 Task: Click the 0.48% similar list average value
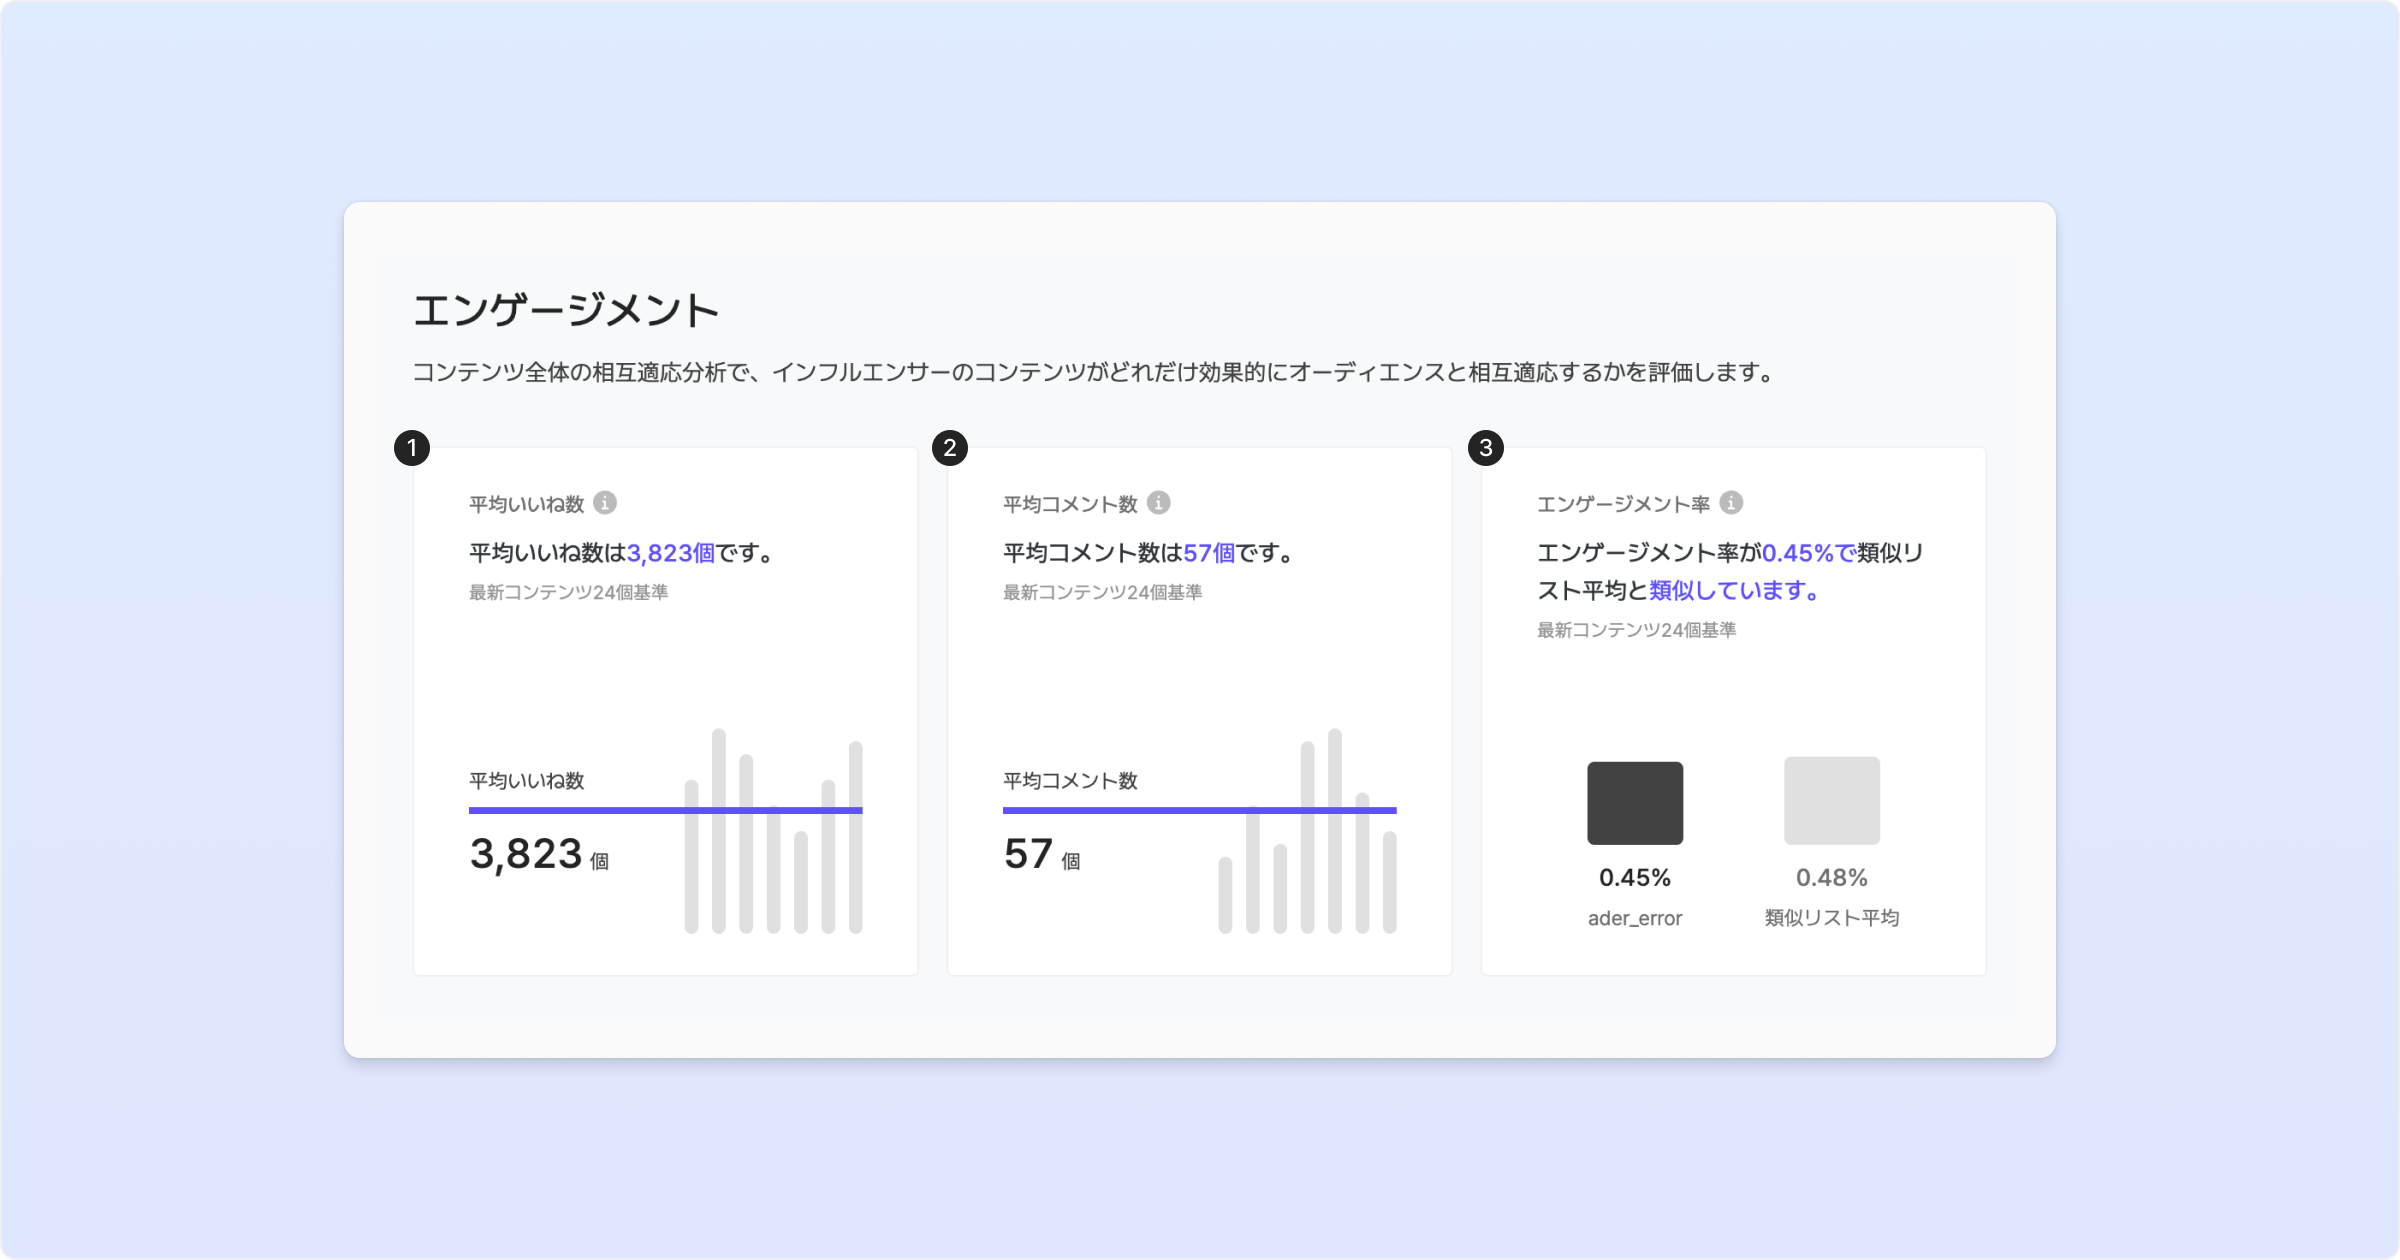(x=1831, y=878)
